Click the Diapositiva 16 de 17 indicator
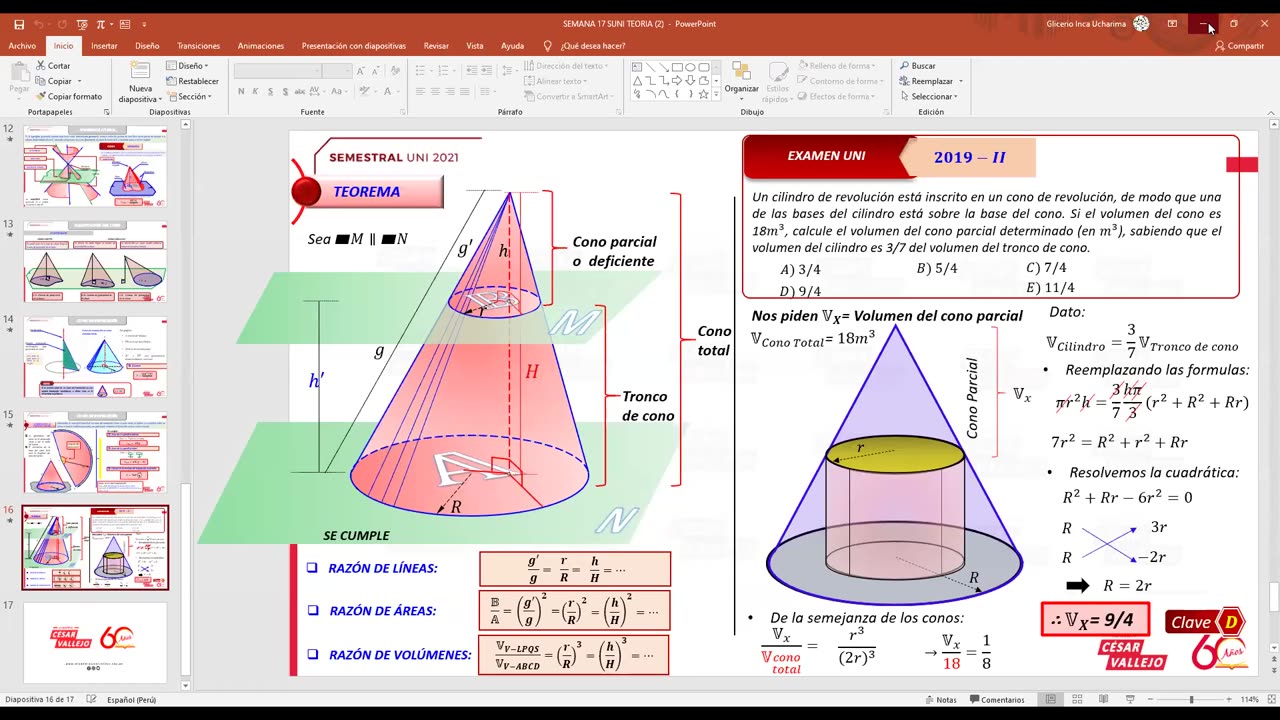Screen dimensions: 1280x720 coord(40,700)
